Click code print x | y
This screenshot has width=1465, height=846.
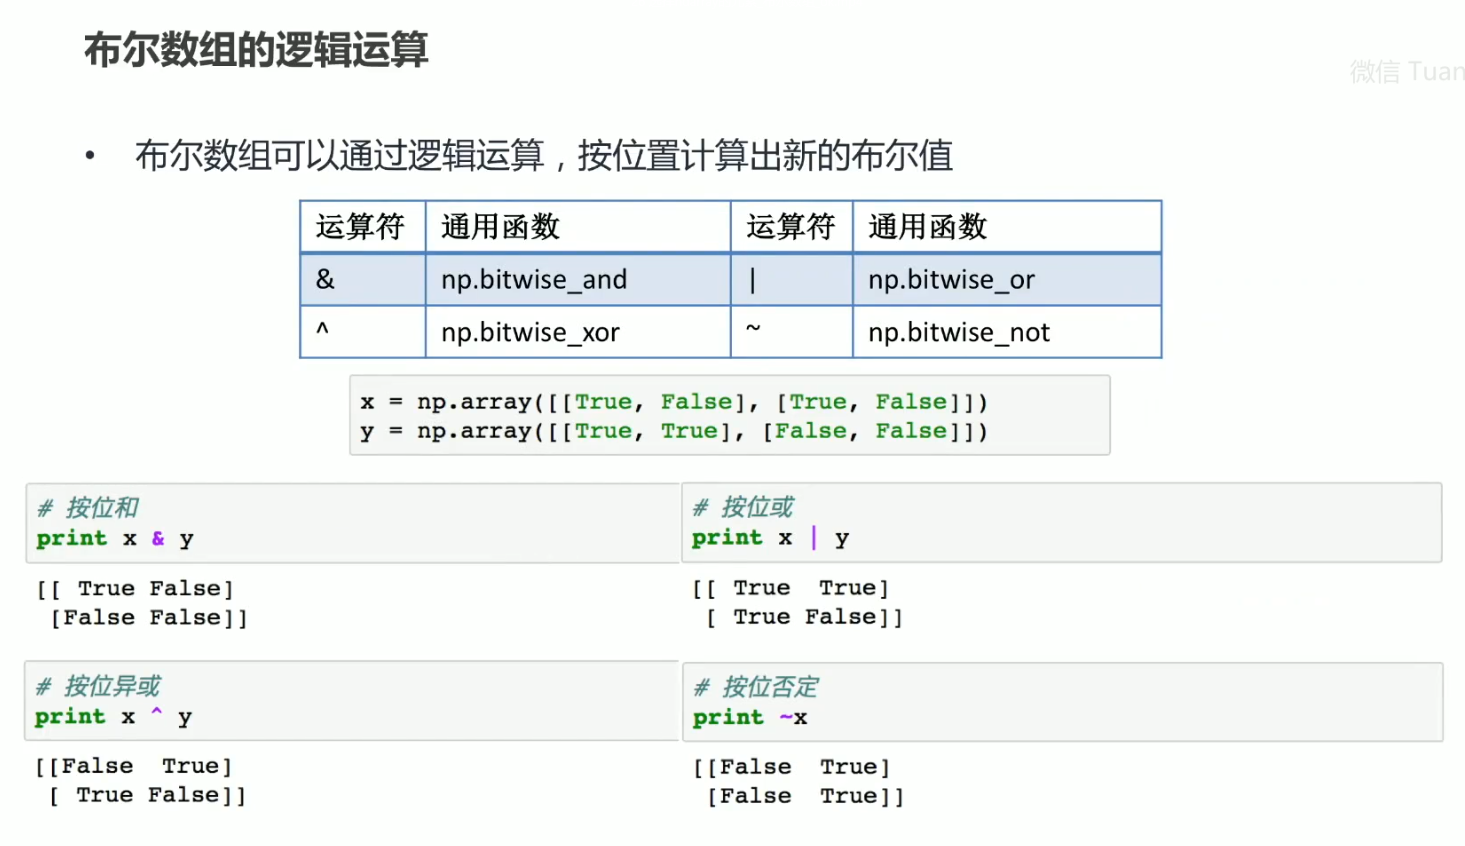tap(771, 538)
